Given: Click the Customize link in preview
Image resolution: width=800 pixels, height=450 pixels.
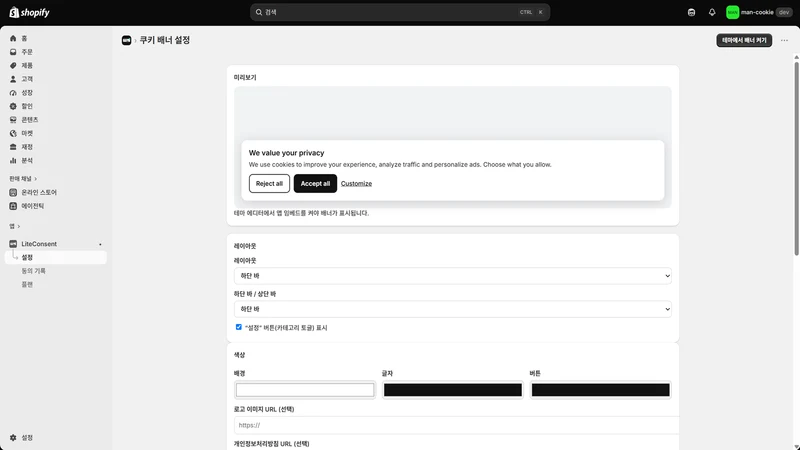Looking at the screenshot, I should 356,184.
